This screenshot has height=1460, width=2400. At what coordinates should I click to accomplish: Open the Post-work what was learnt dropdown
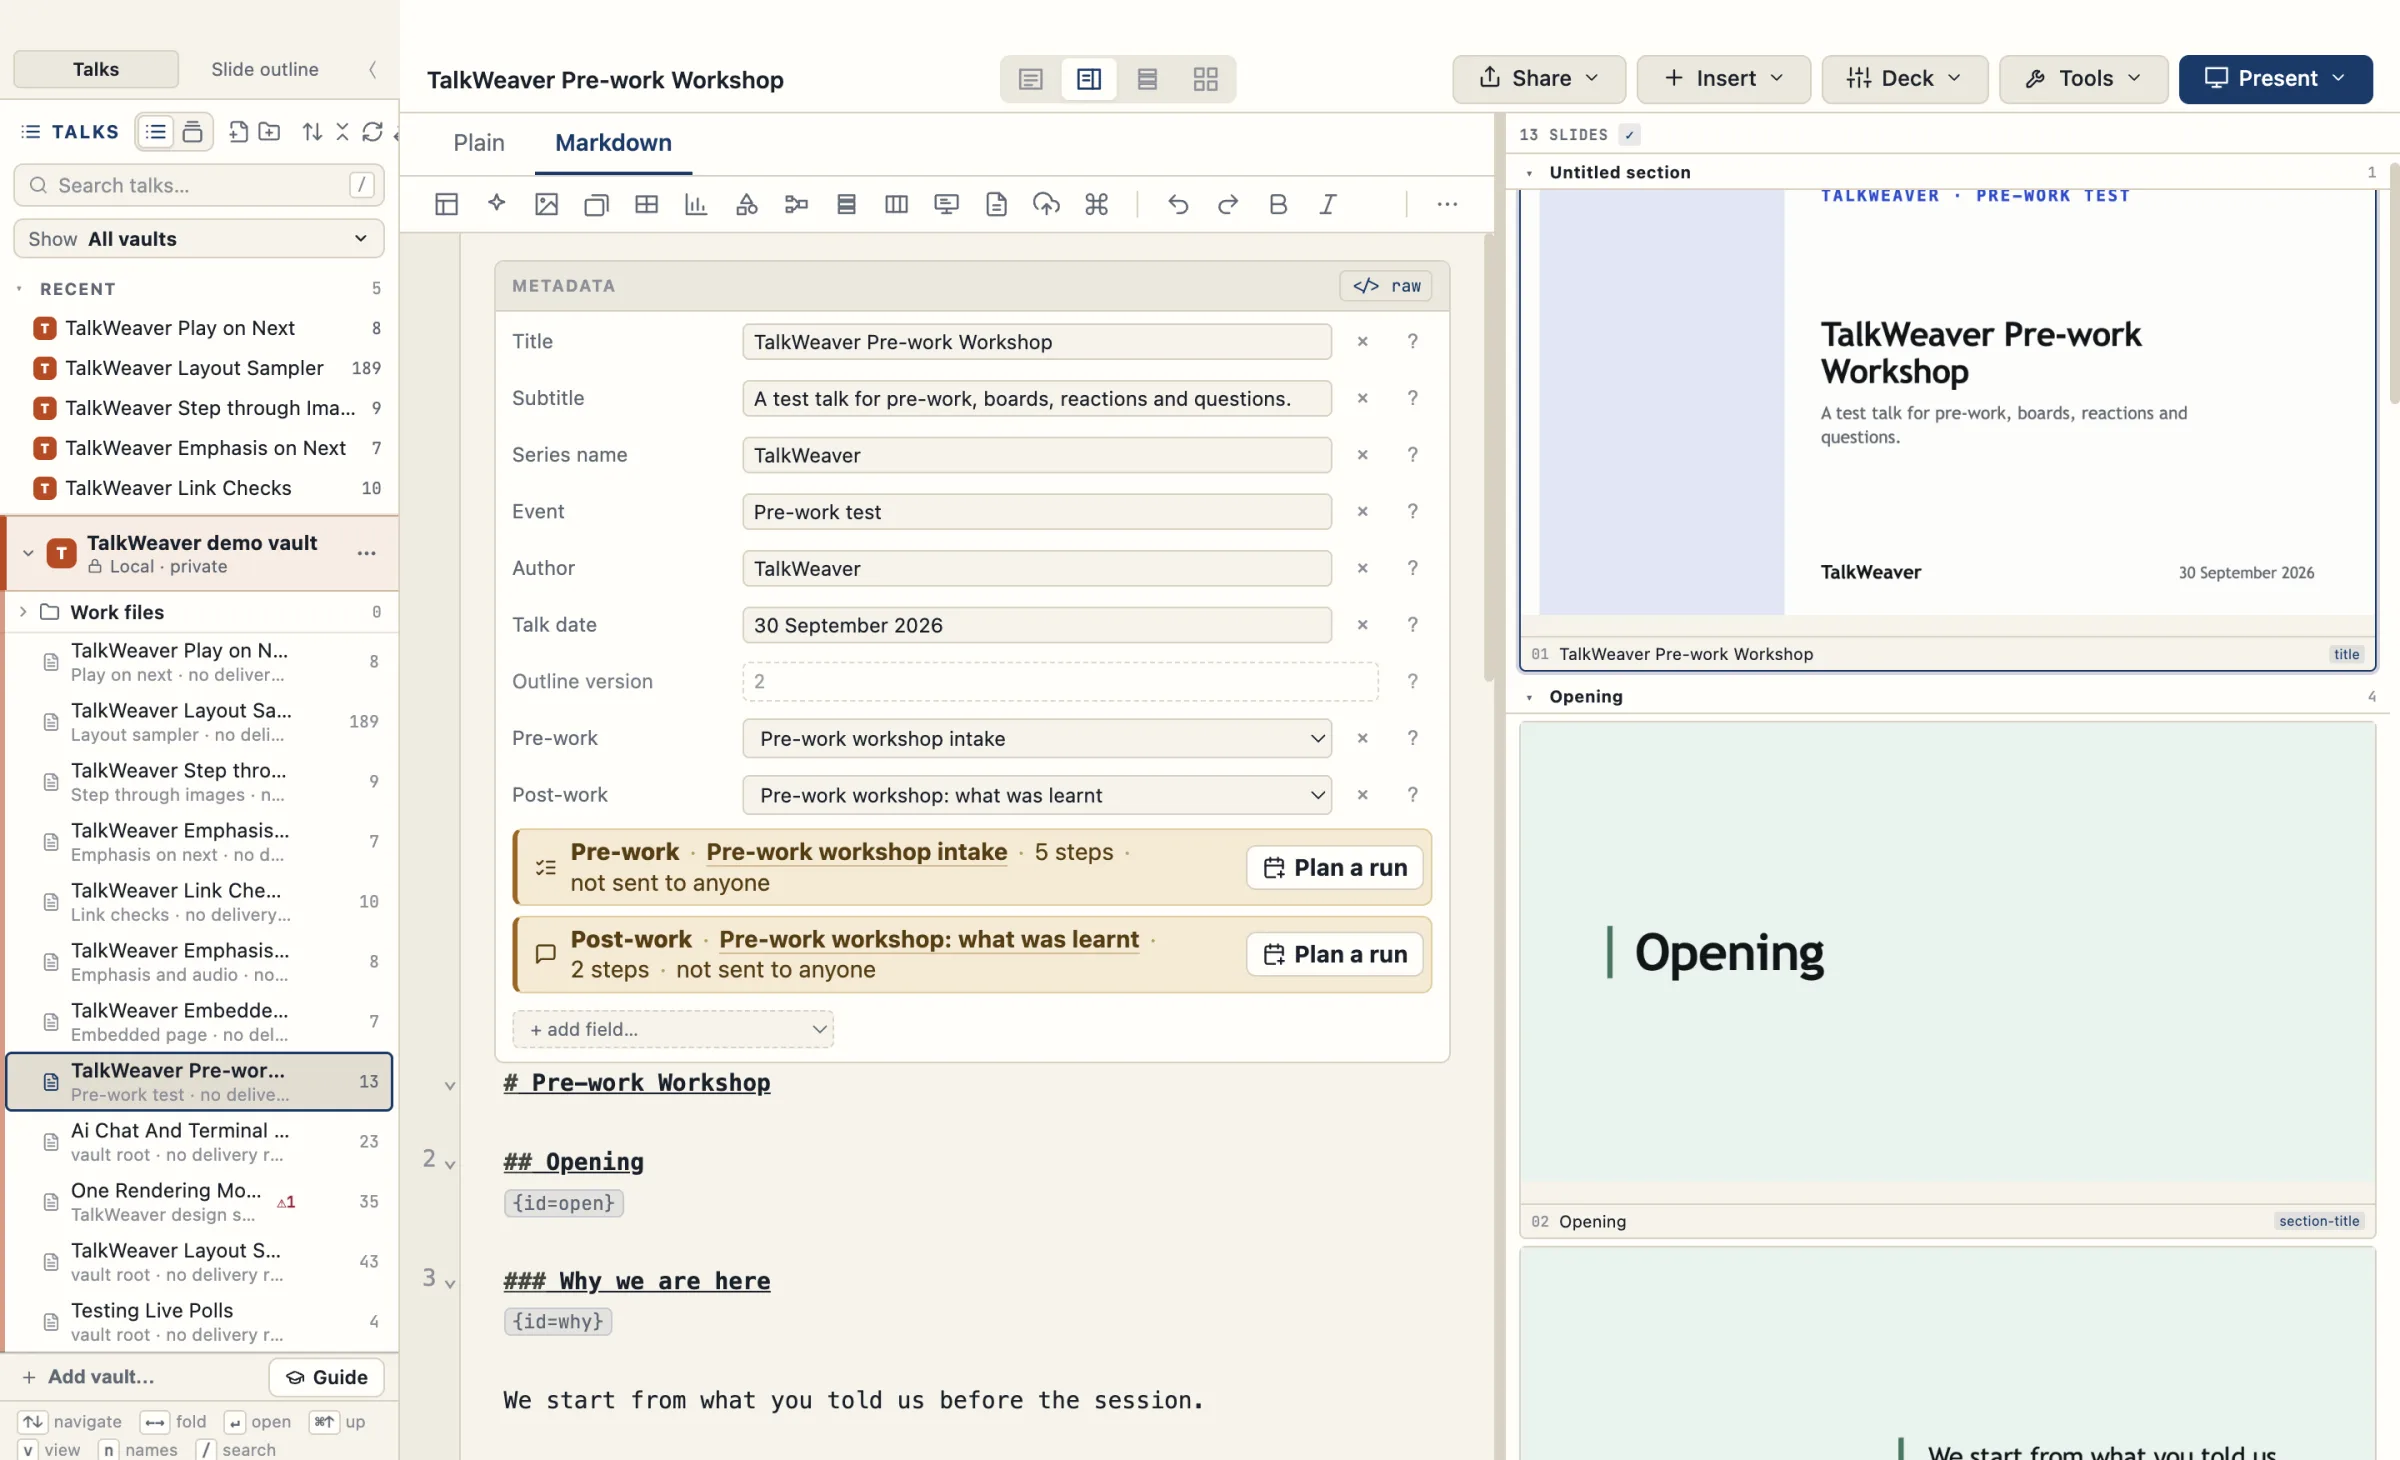coord(1037,795)
